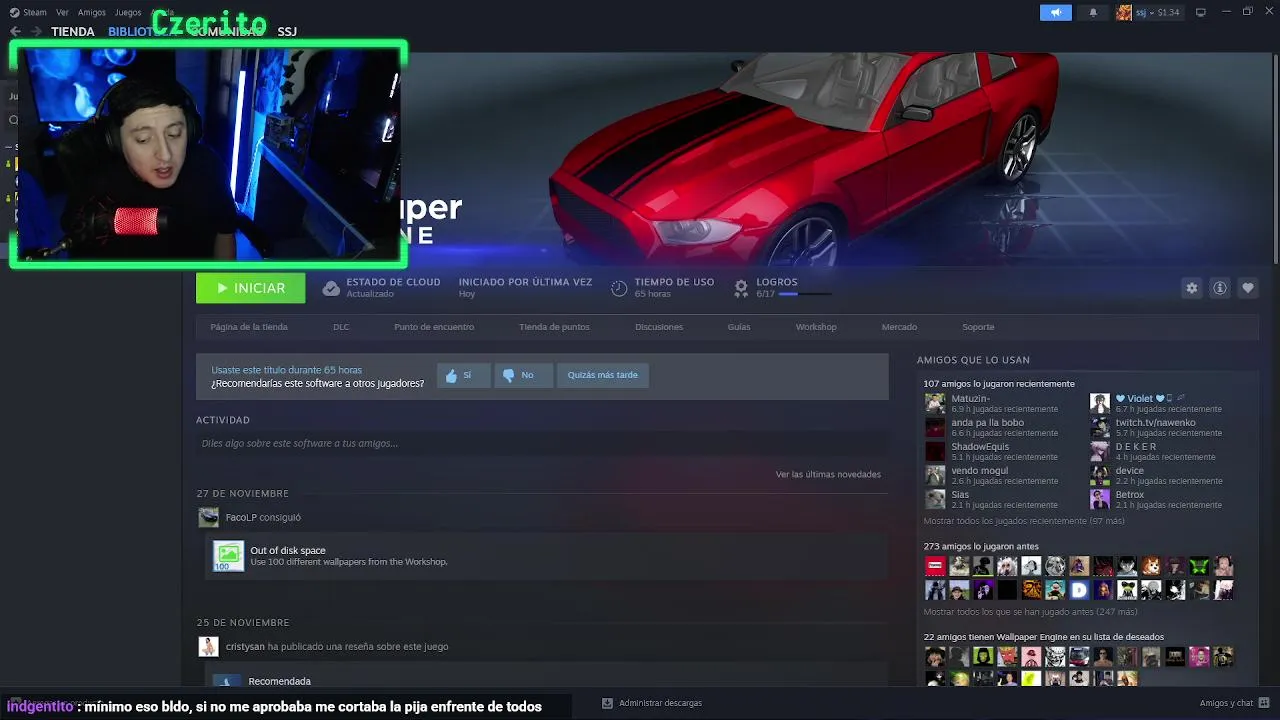The height and width of the screenshot is (720, 1280).
Task: Click Sias friend avatar
Action: click(935, 499)
